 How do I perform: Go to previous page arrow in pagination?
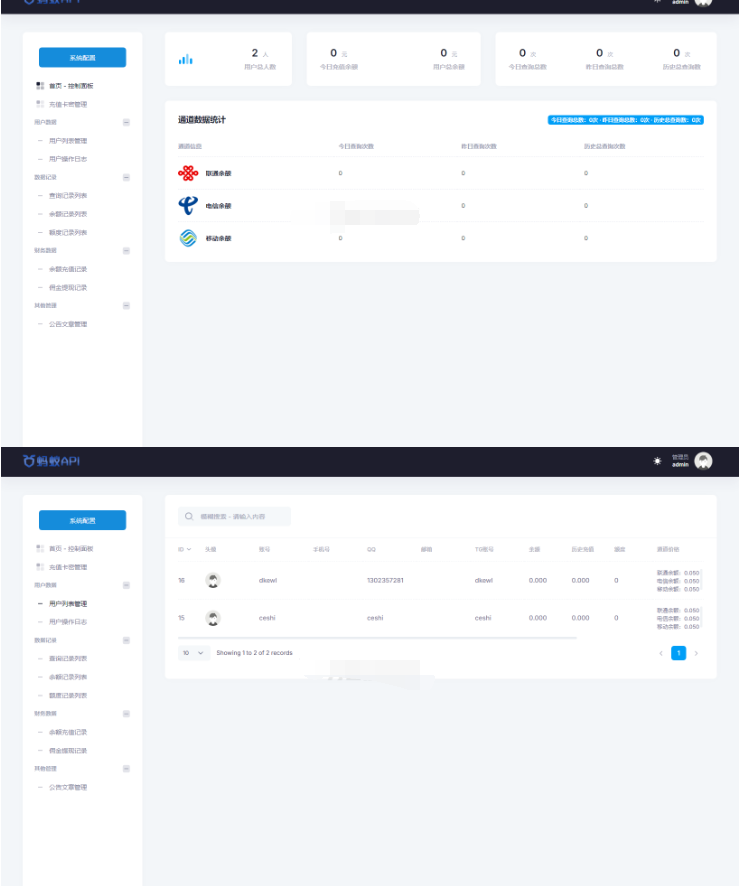point(661,653)
